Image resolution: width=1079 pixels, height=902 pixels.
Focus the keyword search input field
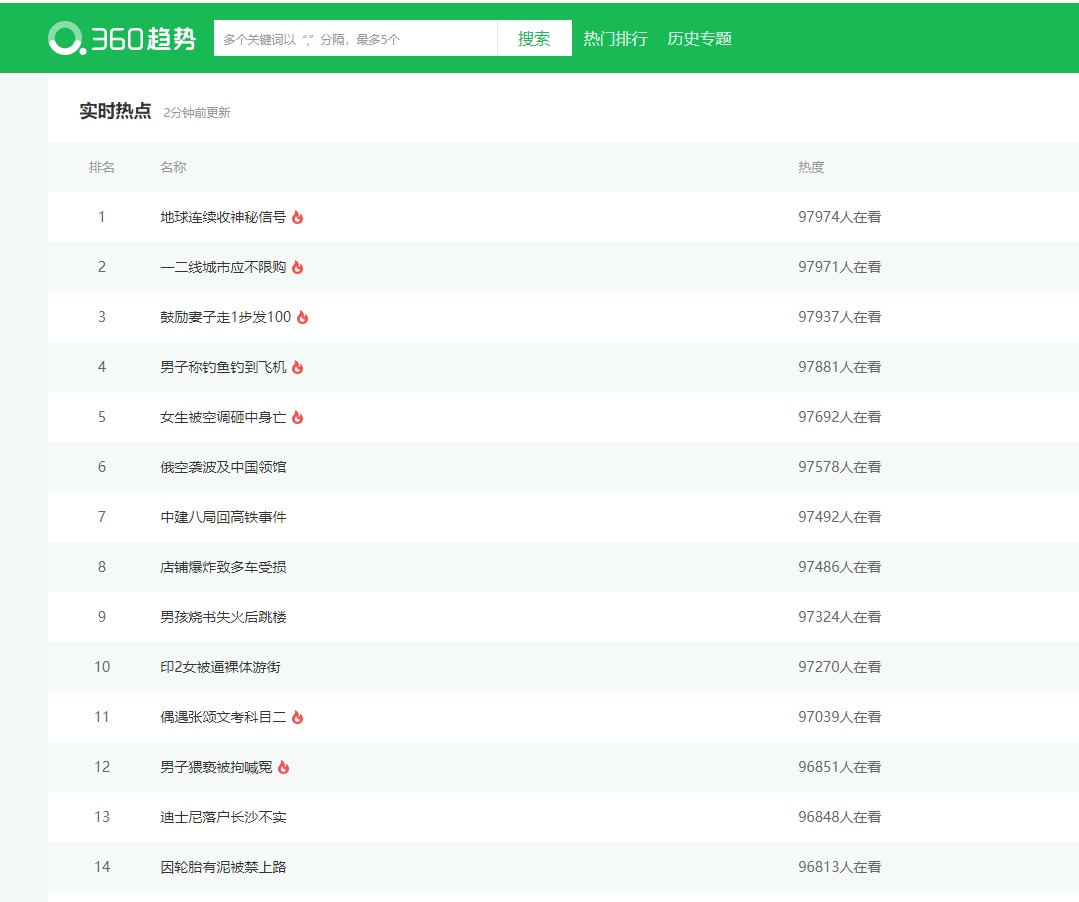355,39
